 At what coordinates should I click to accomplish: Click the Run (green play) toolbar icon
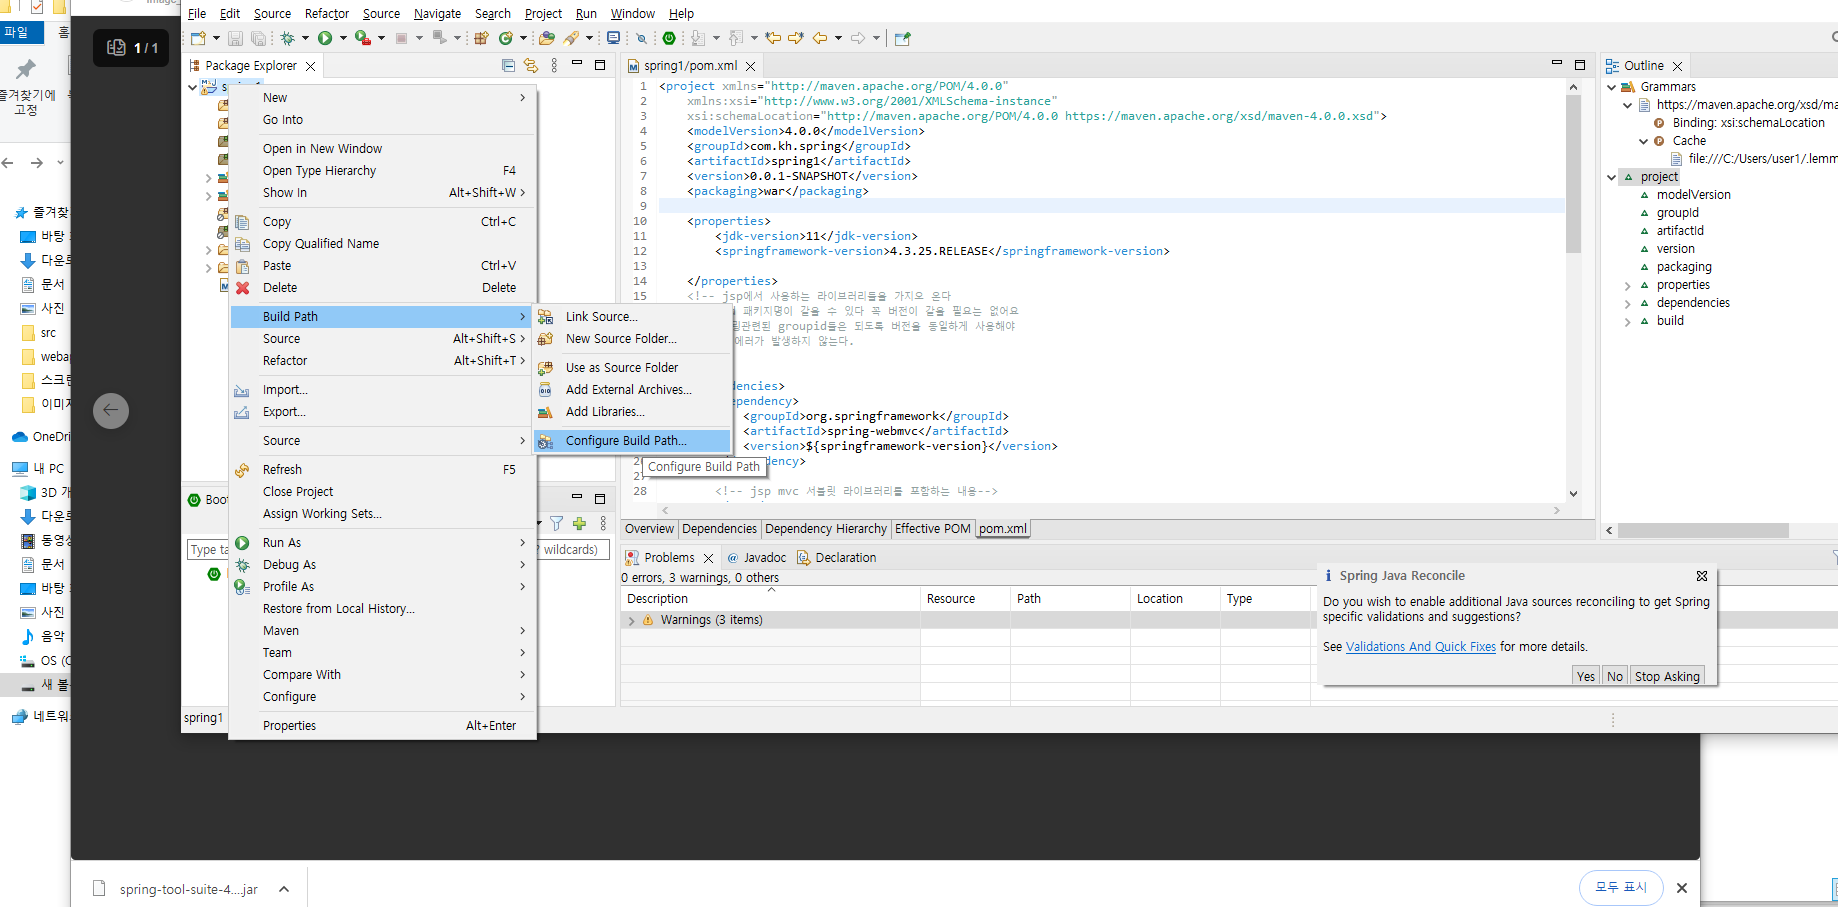[x=325, y=38]
